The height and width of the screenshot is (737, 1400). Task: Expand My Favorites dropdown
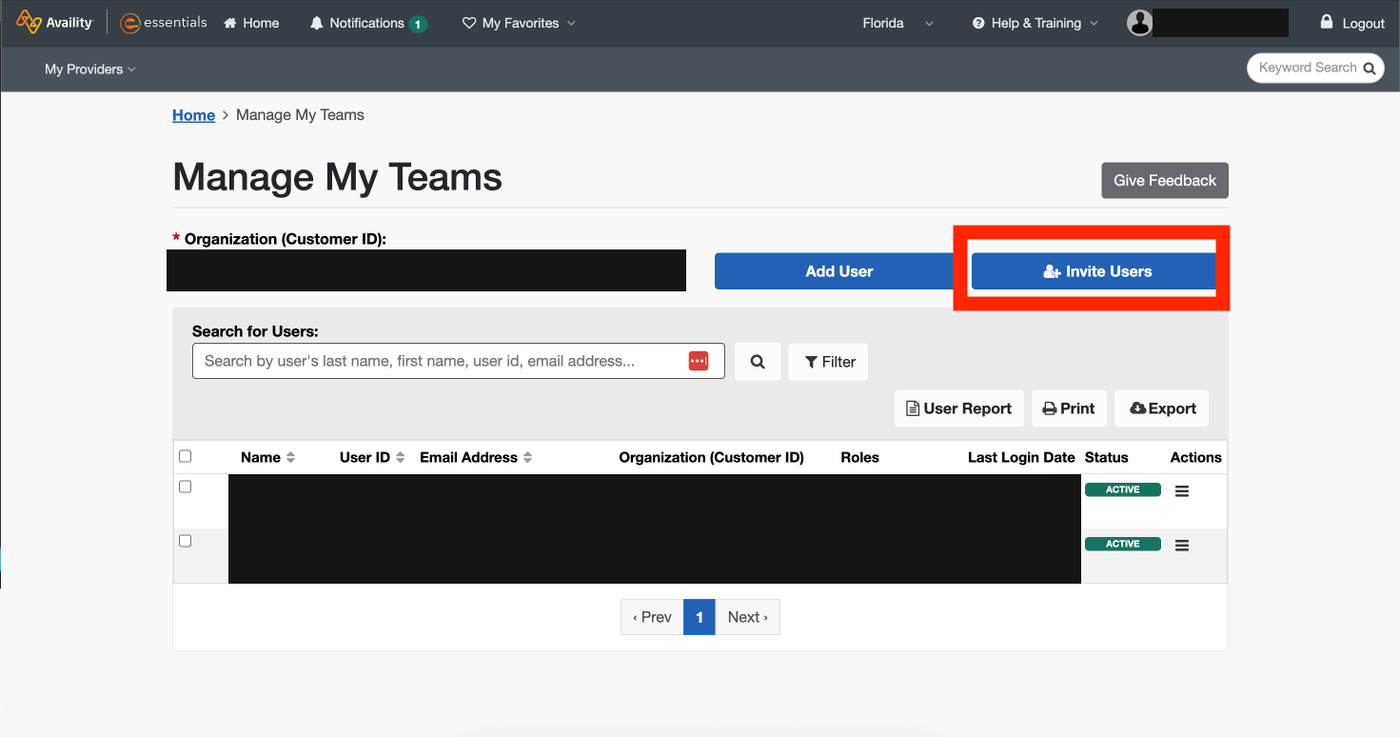[519, 23]
